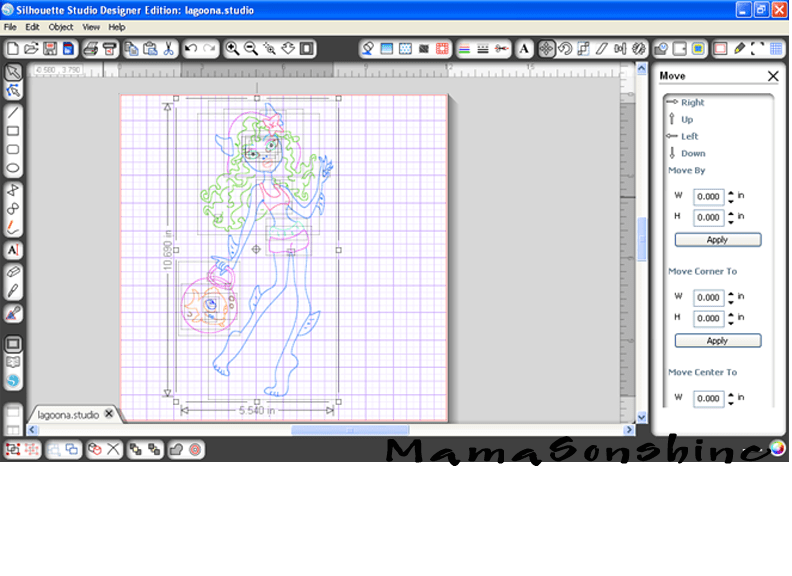Select the Draw Rectangle tool

13,131
